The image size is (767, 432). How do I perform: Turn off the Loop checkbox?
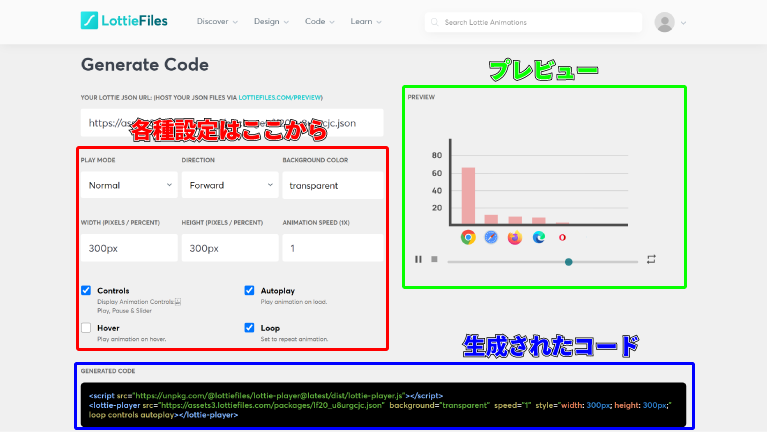(249, 327)
